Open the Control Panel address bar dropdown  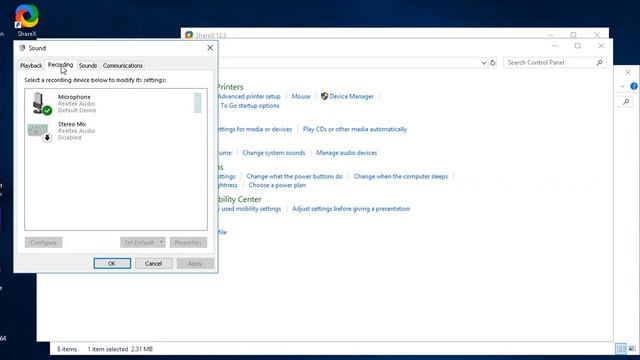[484, 63]
